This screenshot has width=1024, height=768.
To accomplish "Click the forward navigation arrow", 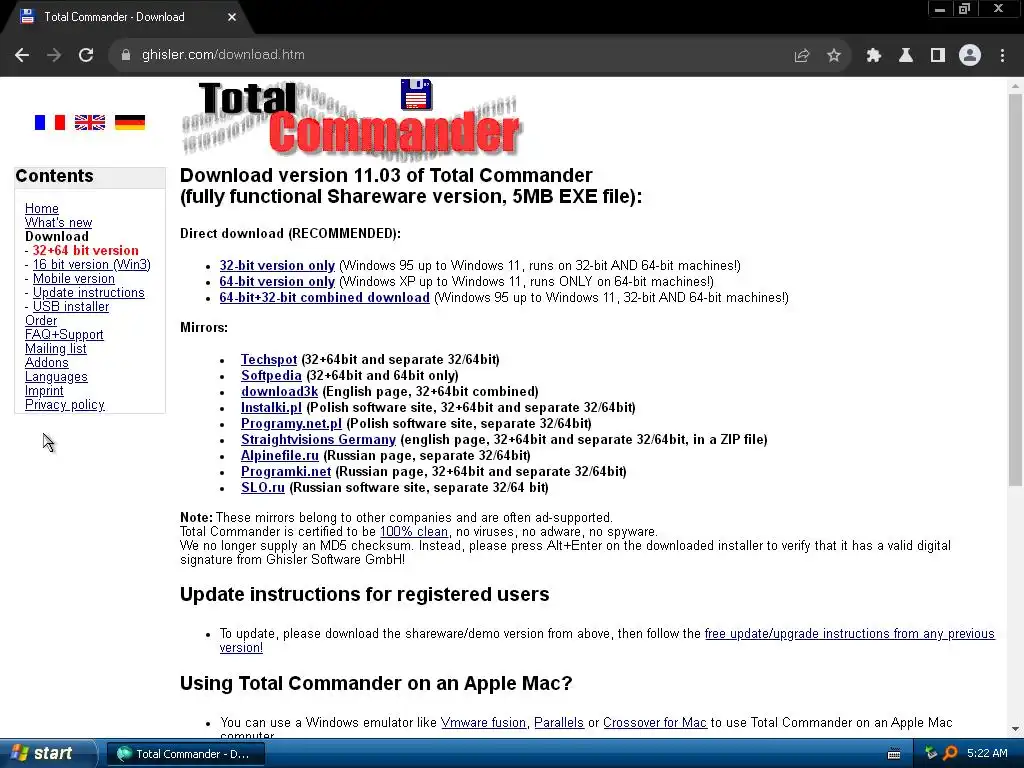I will click(54, 55).
